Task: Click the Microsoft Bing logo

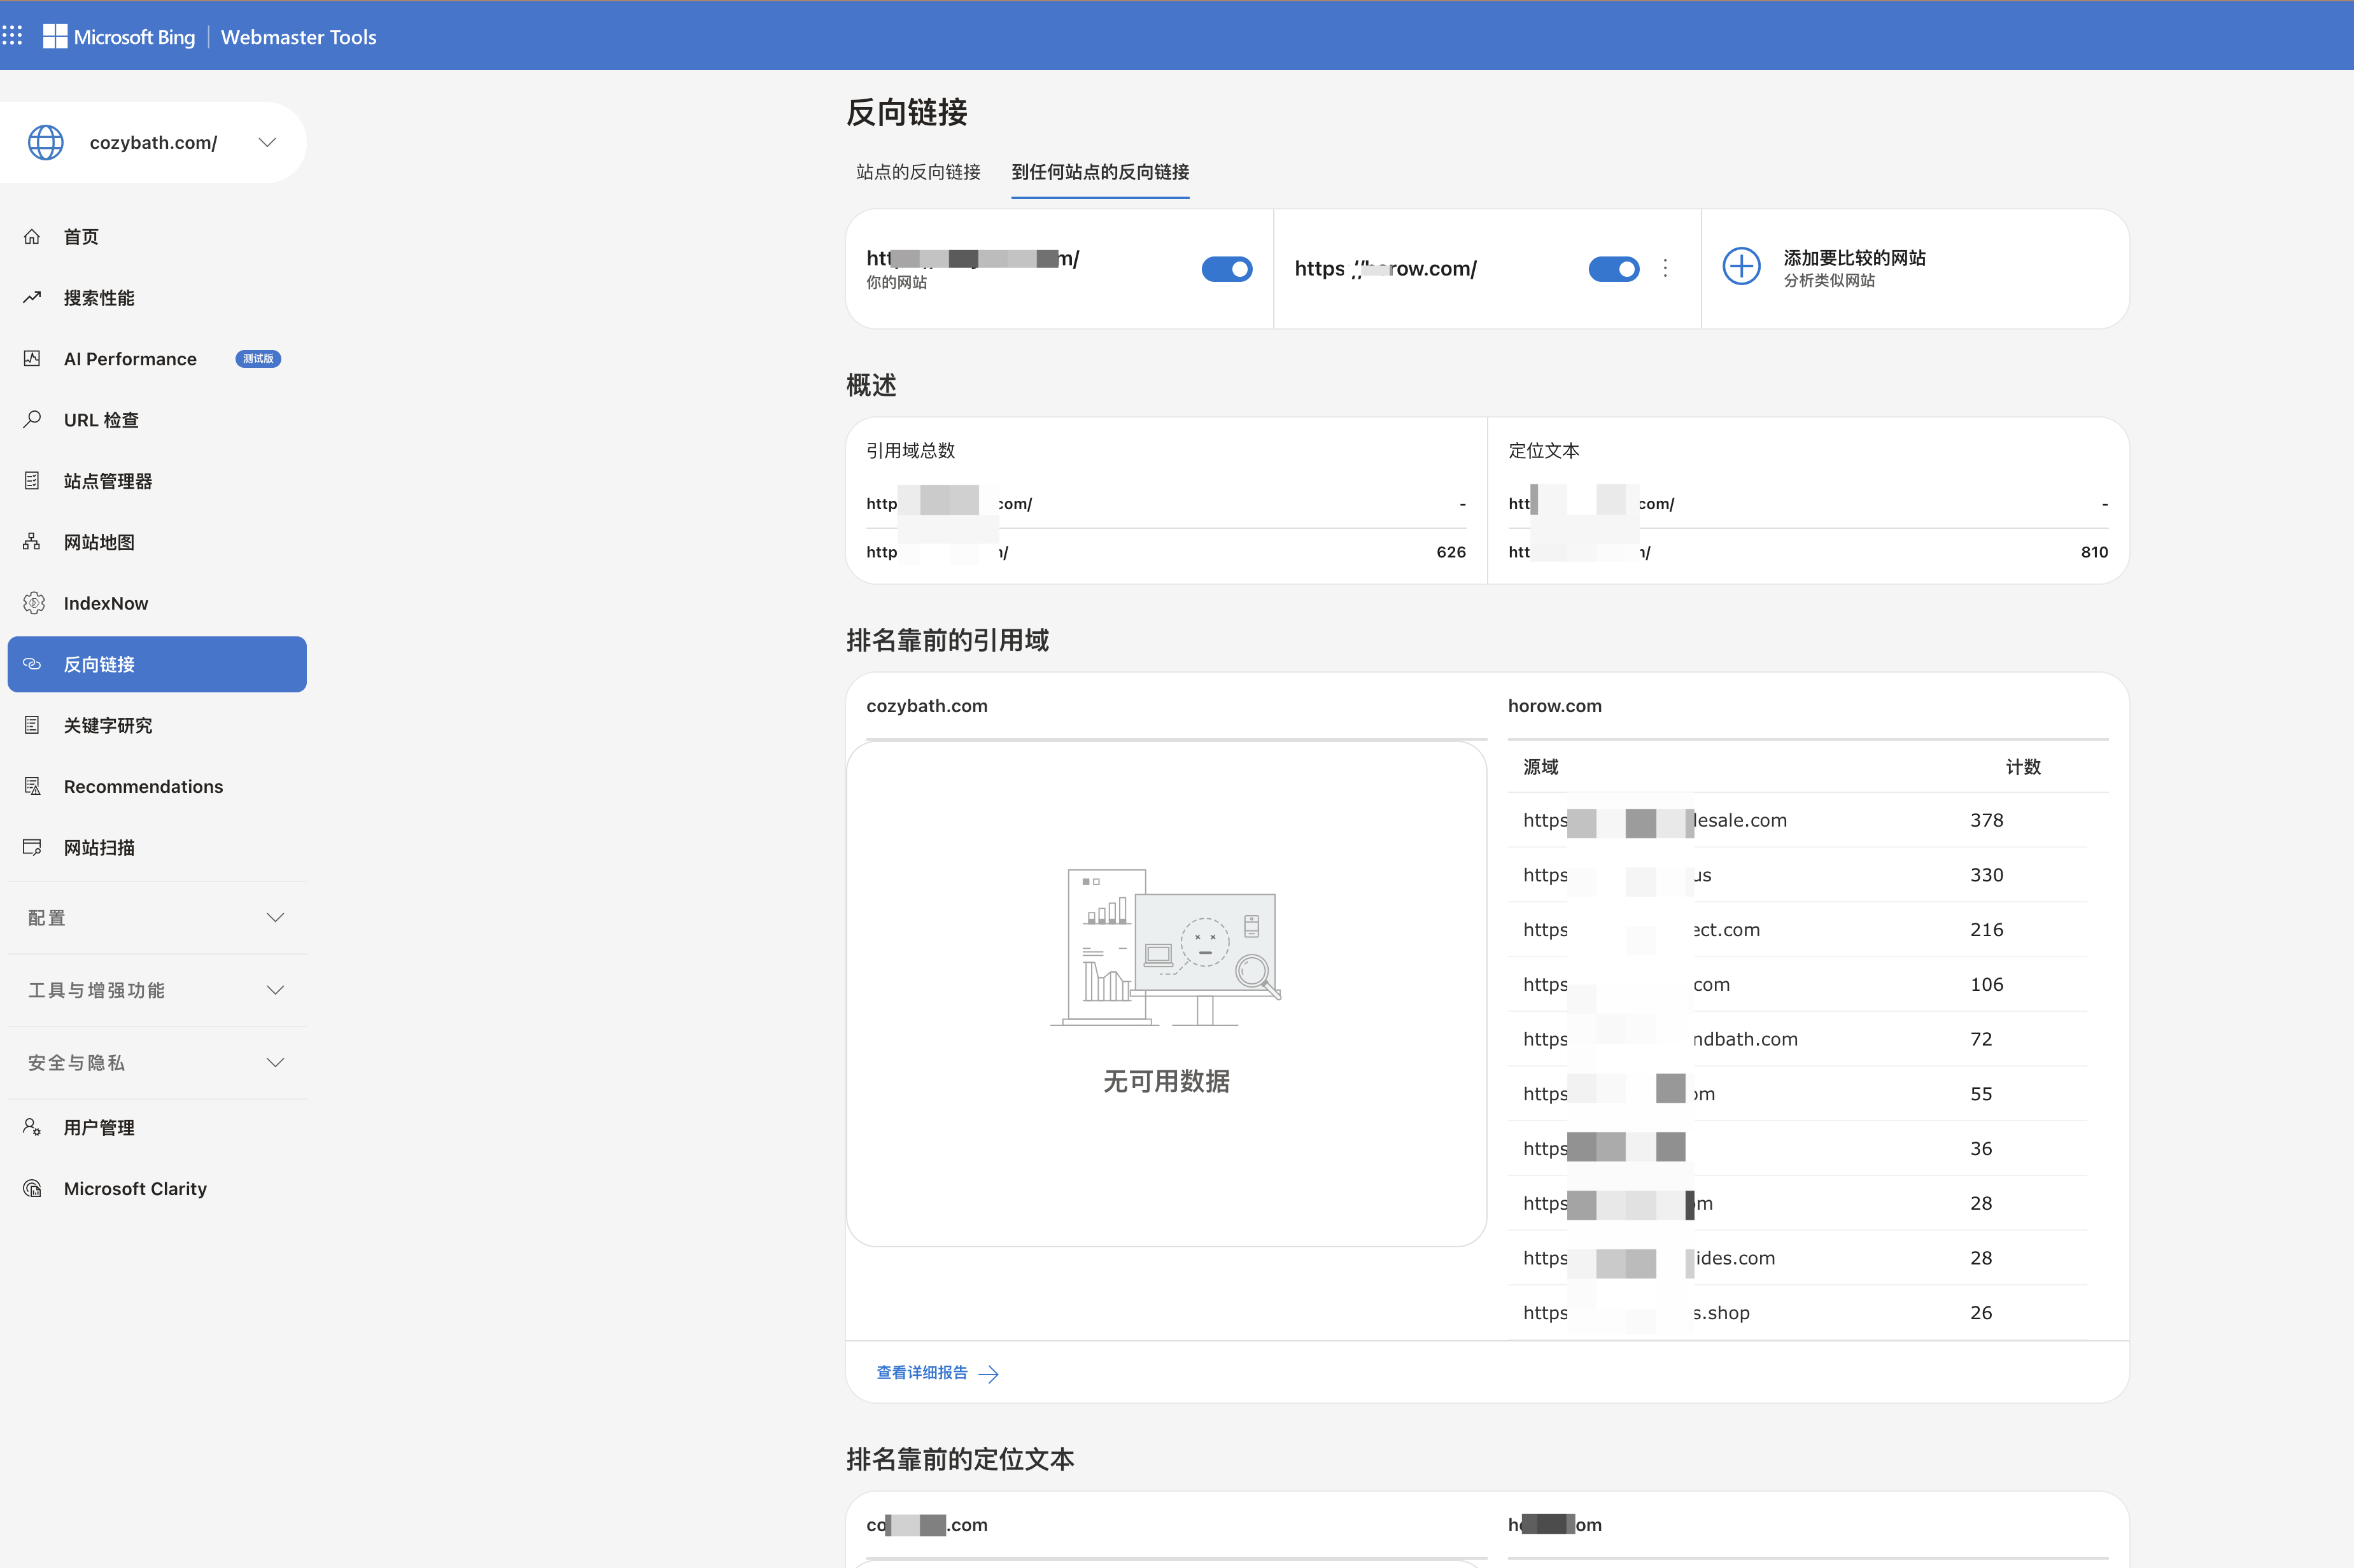Action: [x=119, y=36]
